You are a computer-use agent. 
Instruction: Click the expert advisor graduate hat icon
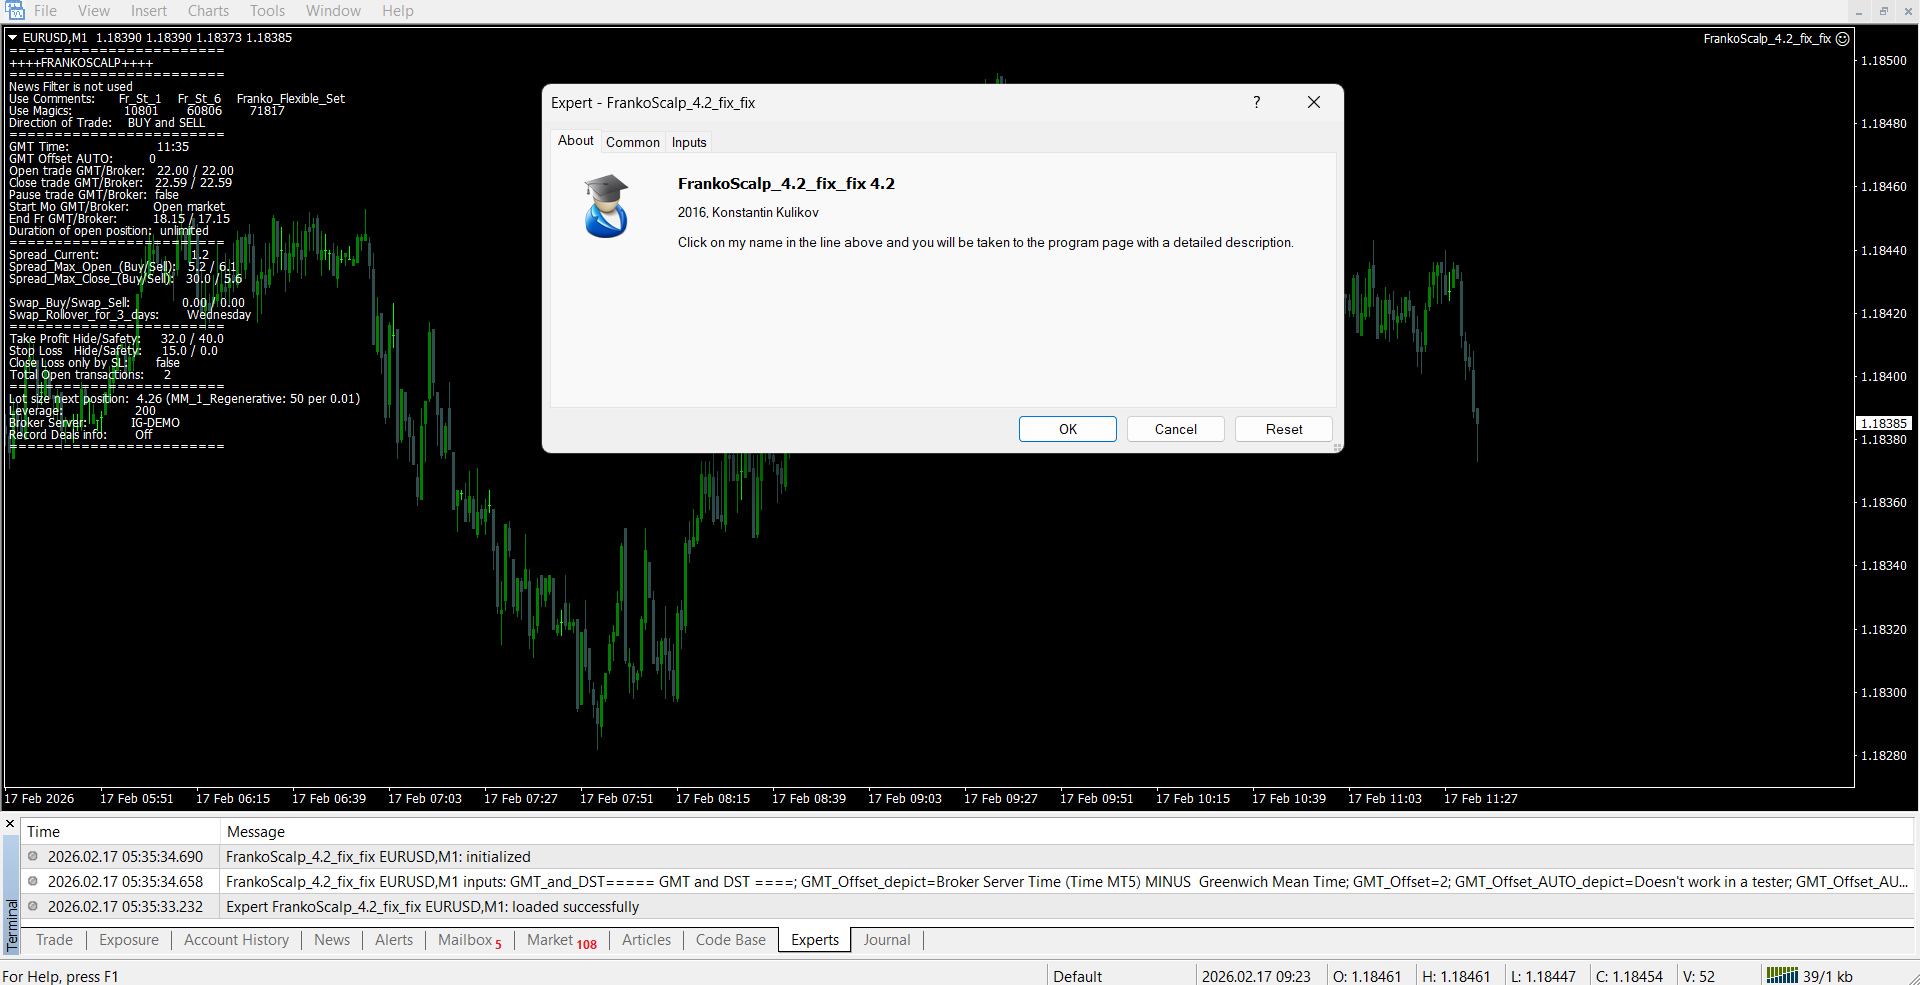pos(606,206)
